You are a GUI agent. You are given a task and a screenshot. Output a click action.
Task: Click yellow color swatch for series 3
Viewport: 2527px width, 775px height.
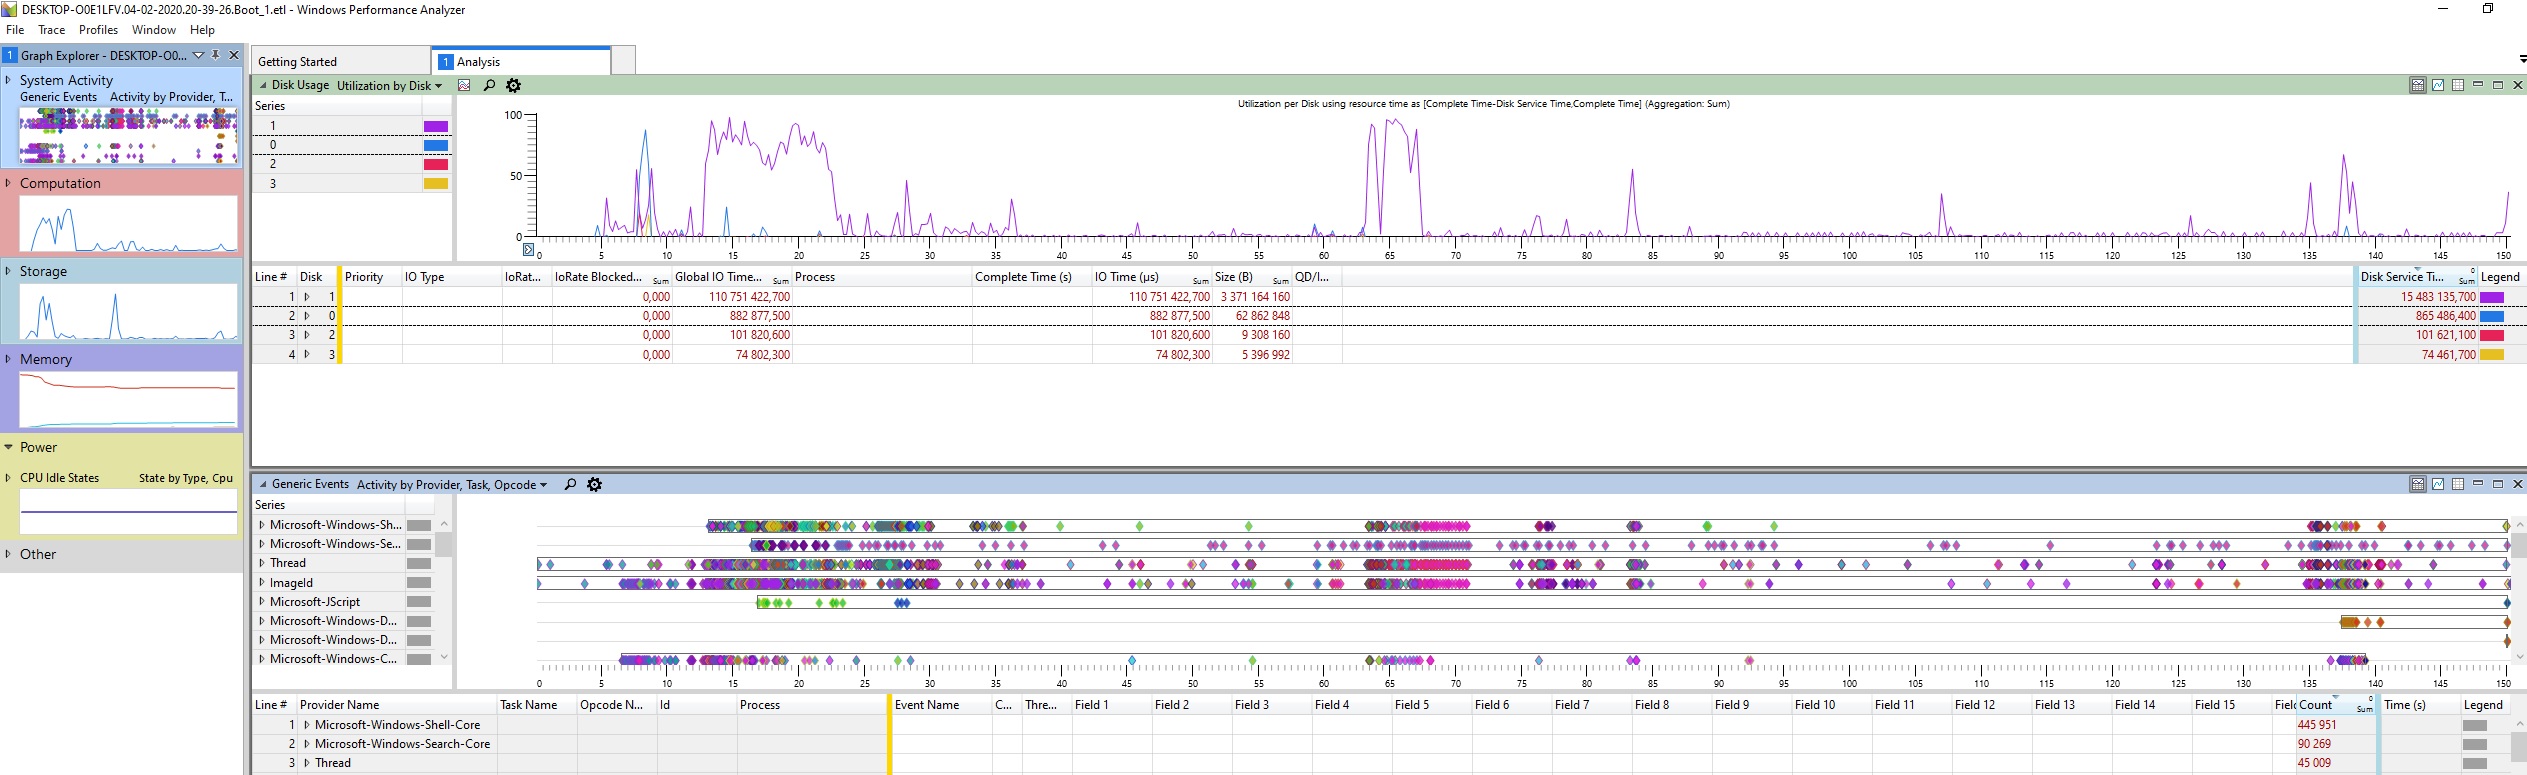coord(436,183)
